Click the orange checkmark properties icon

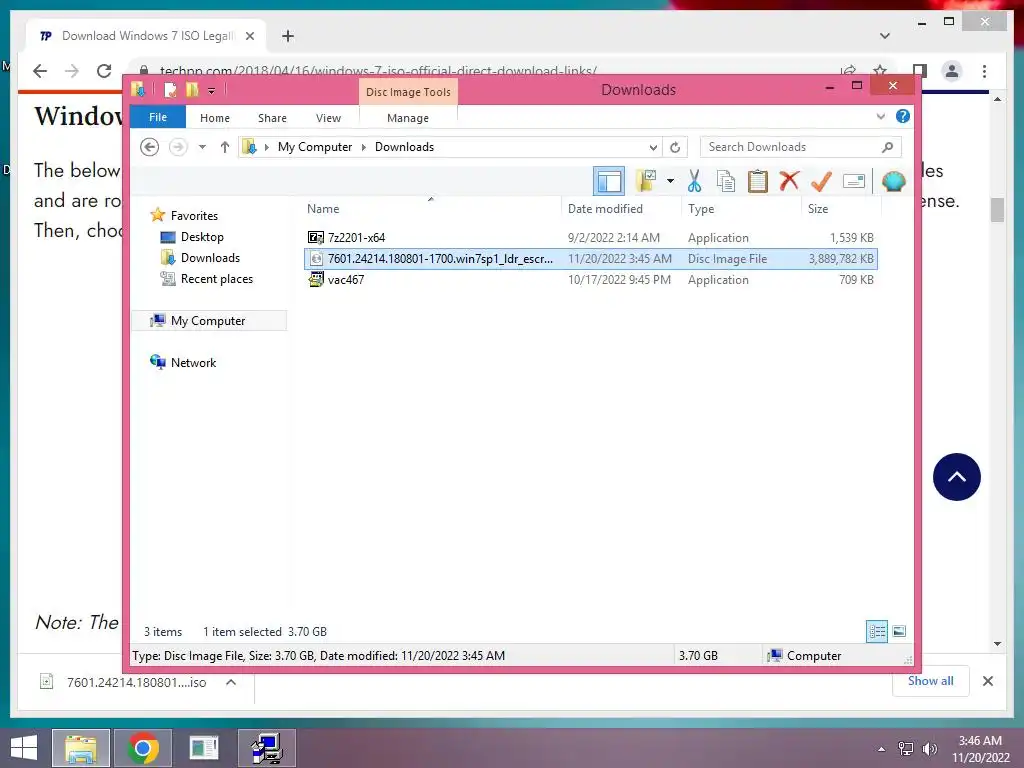point(821,181)
